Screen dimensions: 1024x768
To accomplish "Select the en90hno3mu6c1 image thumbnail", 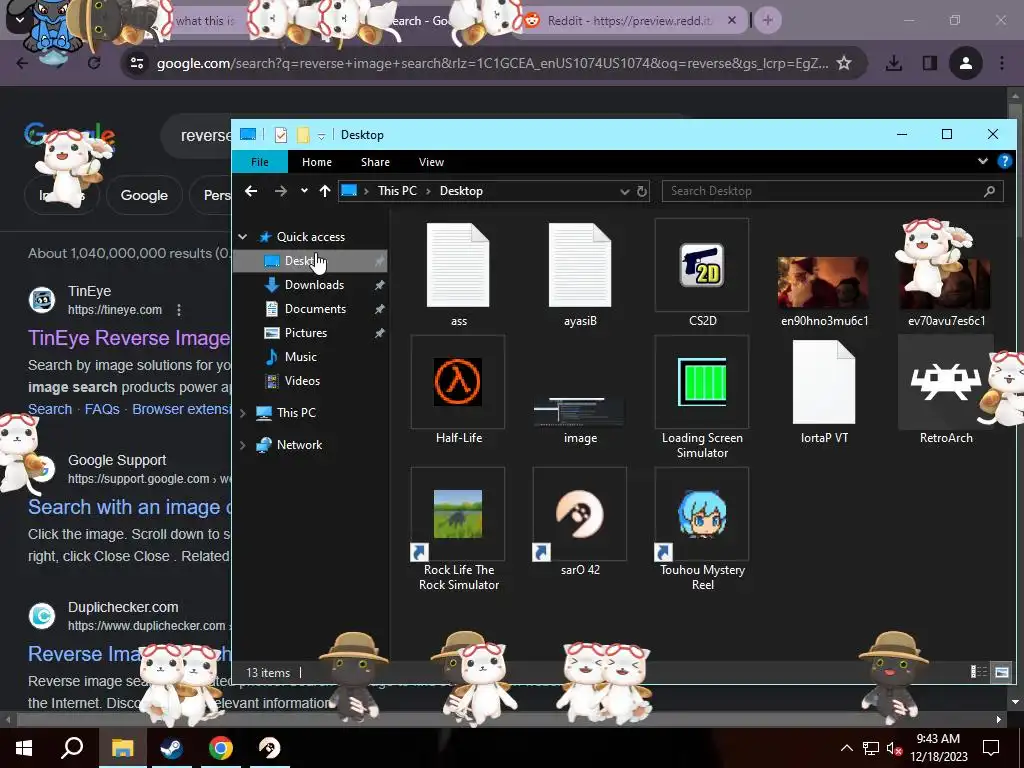I will [x=824, y=282].
